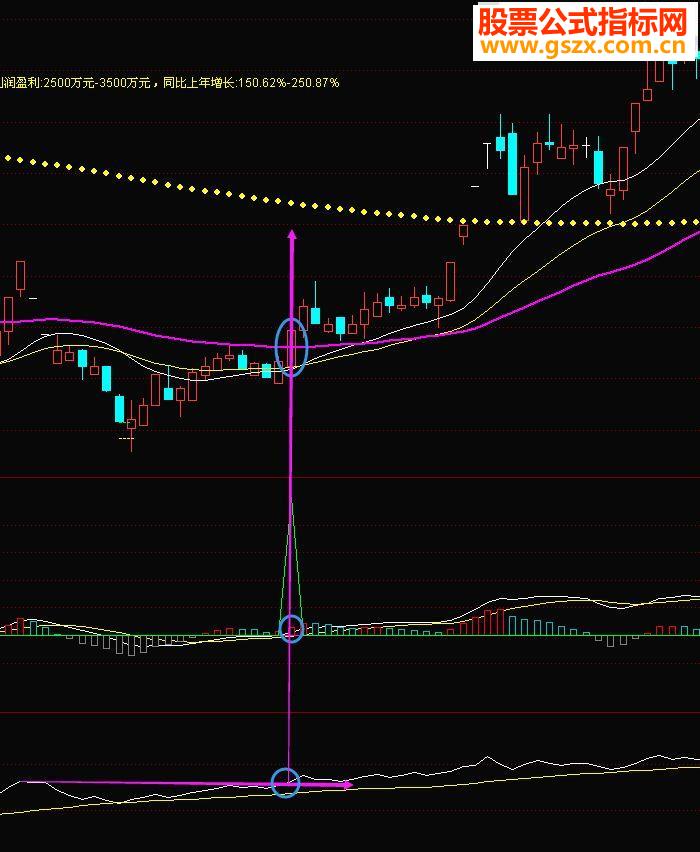Click the profit forecast text 利润盈利:2500万元-3500万元
This screenshot has height=852, width=700.
75,83
